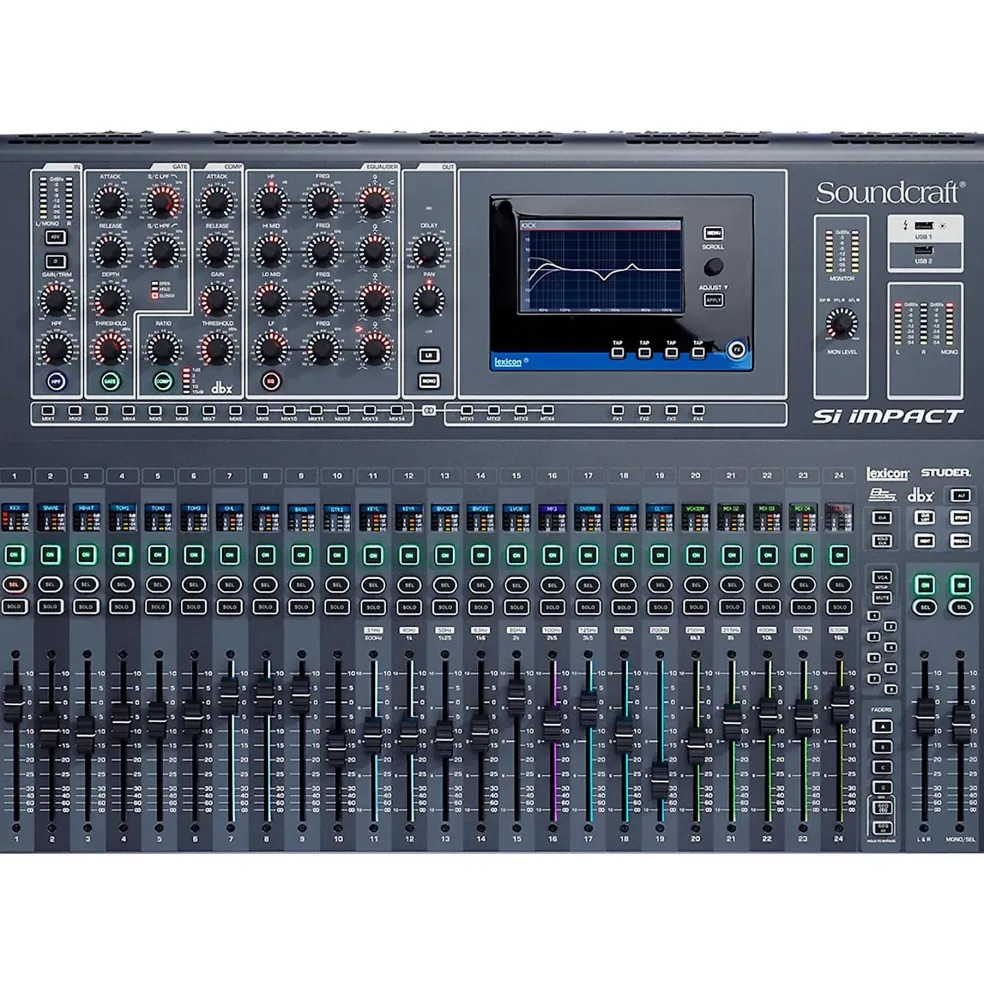Tap the round FX button on the screen bezel

pyautogui.click(x=736, y=349)
